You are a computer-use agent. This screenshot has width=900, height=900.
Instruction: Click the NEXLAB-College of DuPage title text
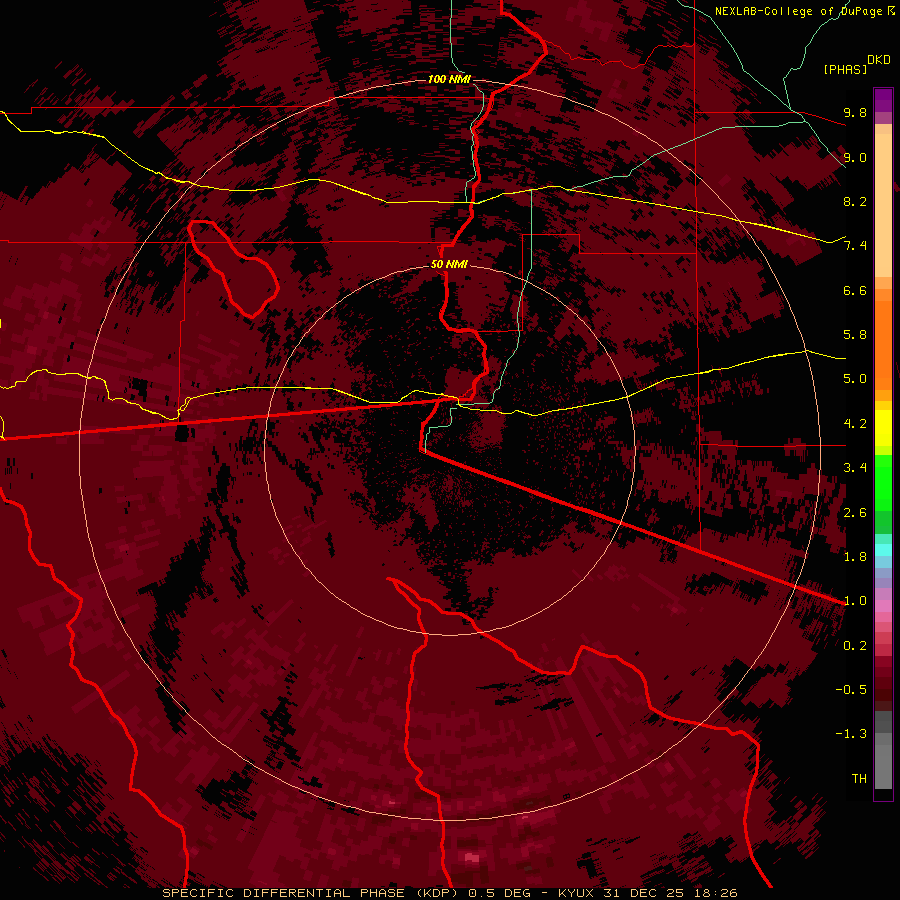tap(800, 11)
